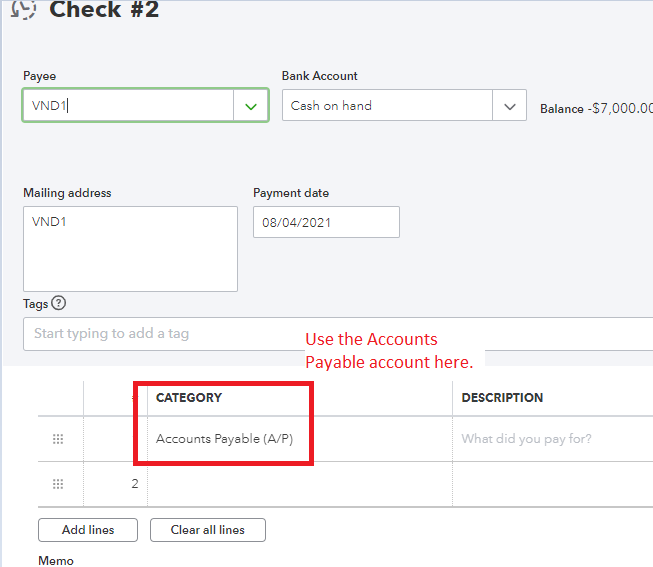
Task: Select the Payment date field
Action: (x=326, y=222)
